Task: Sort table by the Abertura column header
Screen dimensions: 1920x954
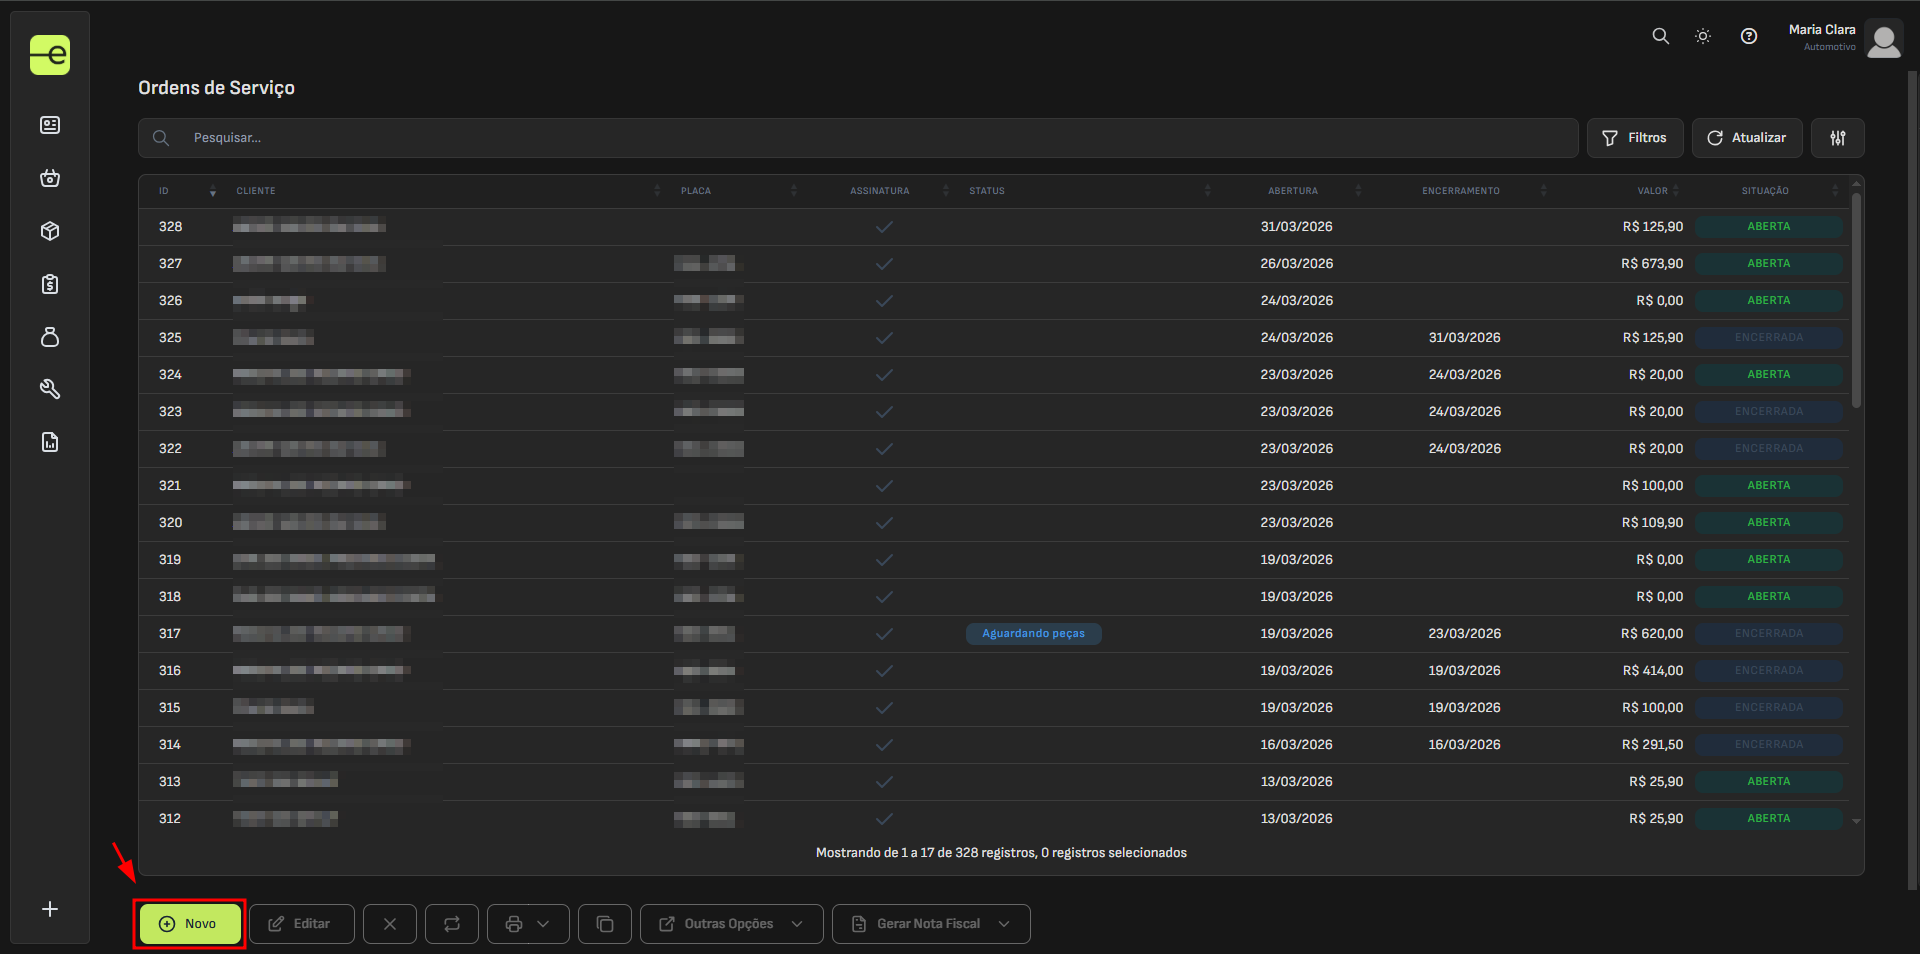Action: point(1293,191)
